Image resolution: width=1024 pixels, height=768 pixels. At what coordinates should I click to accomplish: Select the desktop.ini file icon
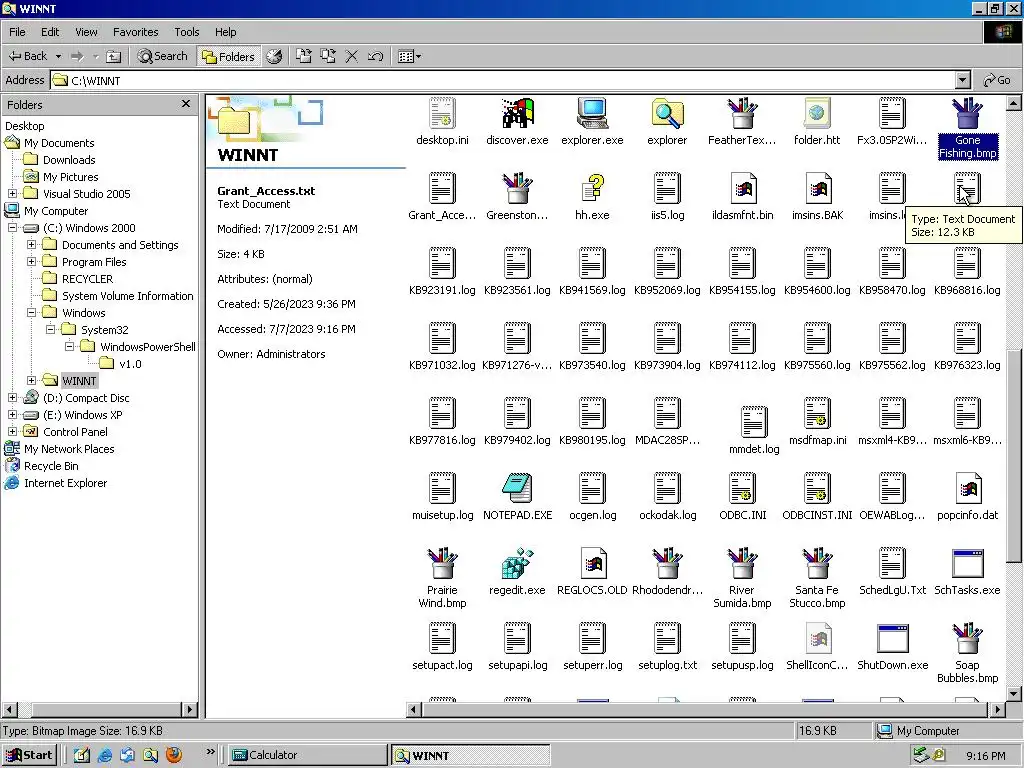tap(442, 114)
